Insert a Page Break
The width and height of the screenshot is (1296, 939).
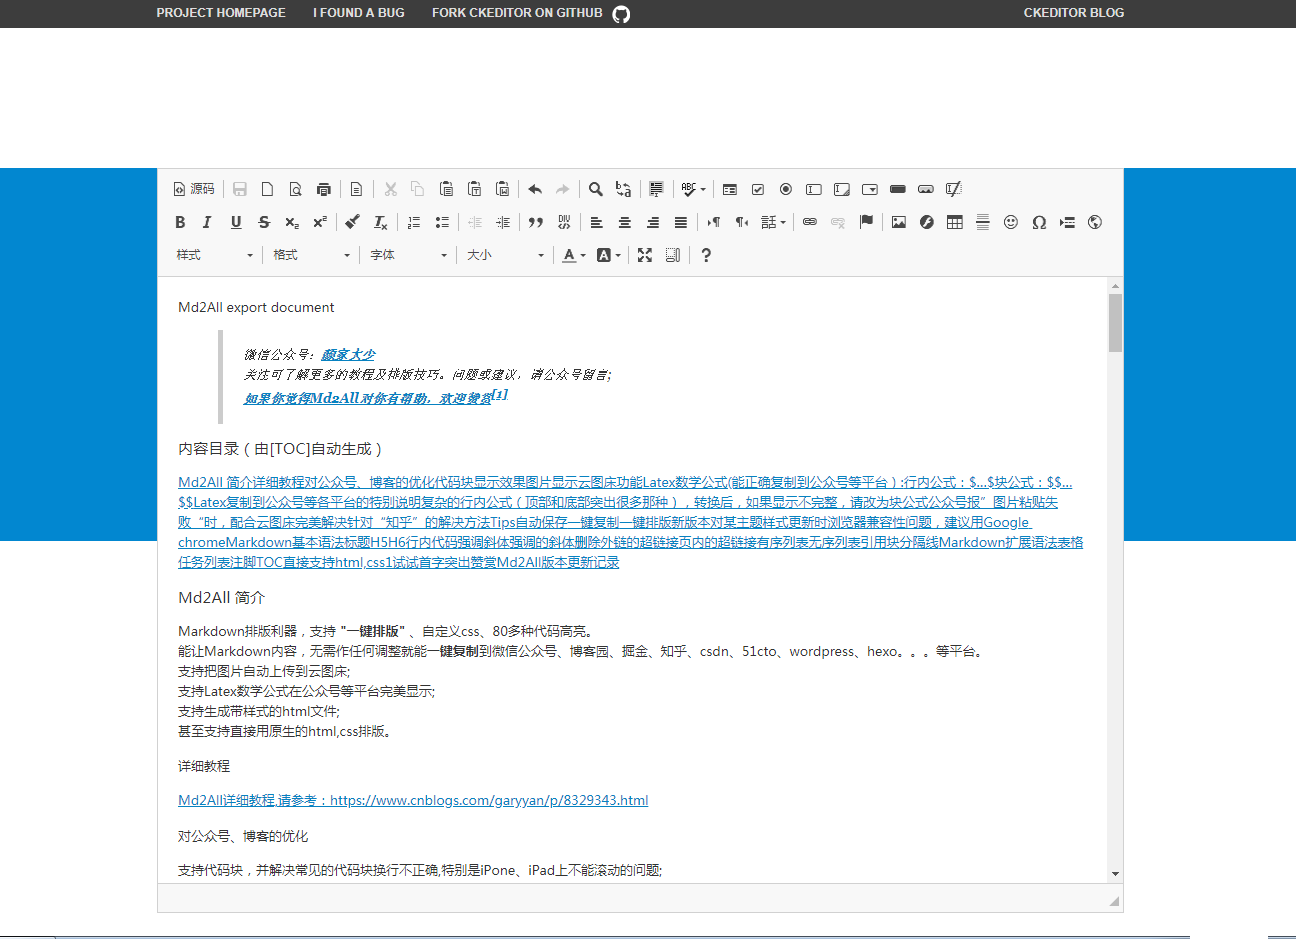pos(1067,222)
